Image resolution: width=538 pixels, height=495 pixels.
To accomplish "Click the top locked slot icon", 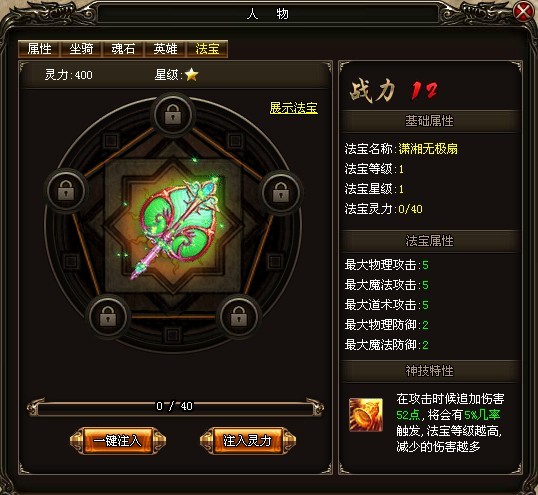I will (173, 114).
